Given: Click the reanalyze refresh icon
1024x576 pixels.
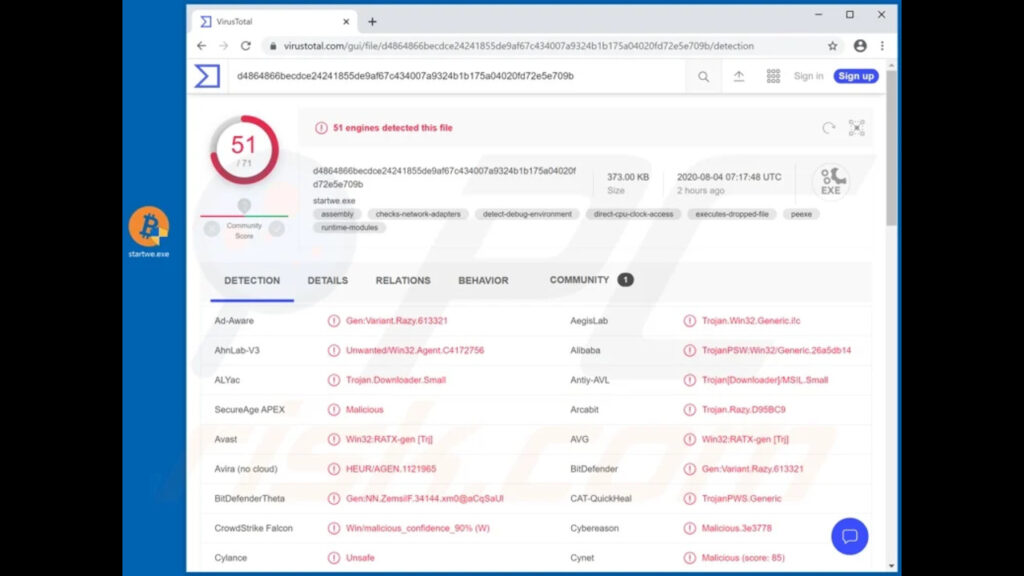Looking at the screenshot, I should 829,128.
